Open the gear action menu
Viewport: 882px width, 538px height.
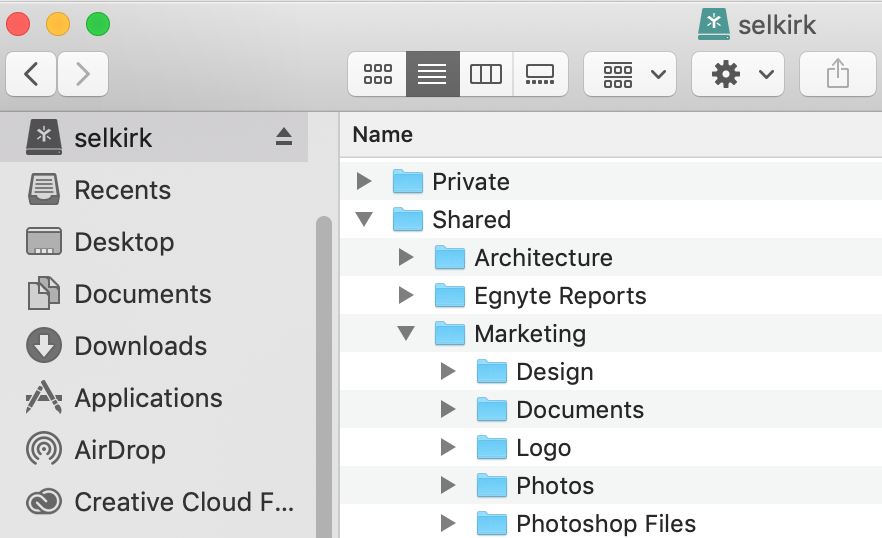[x=738, y=75]
